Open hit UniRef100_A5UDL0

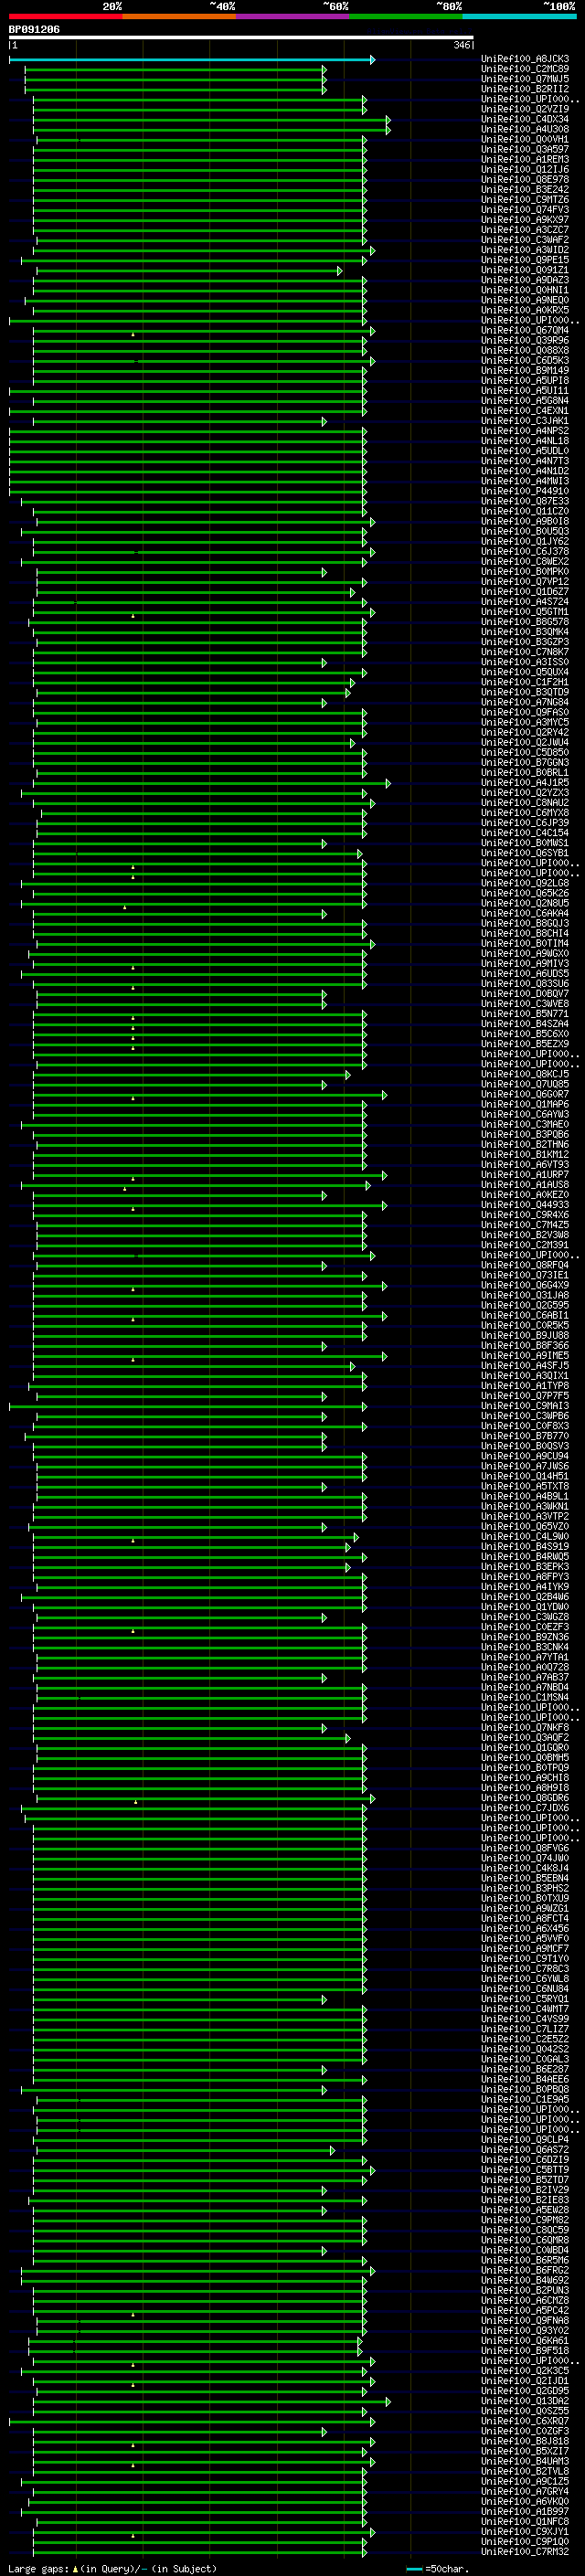(x=525, y=451)
